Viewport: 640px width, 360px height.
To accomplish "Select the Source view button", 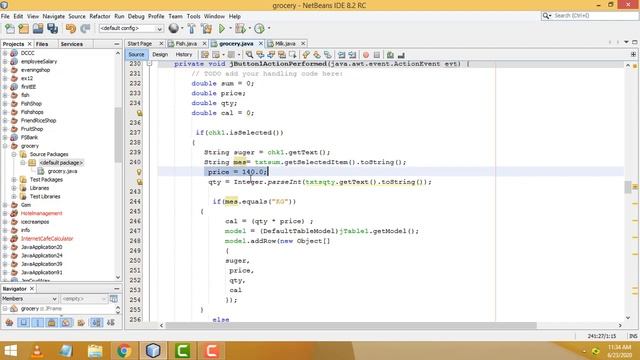I will click(x=136, y=54).
